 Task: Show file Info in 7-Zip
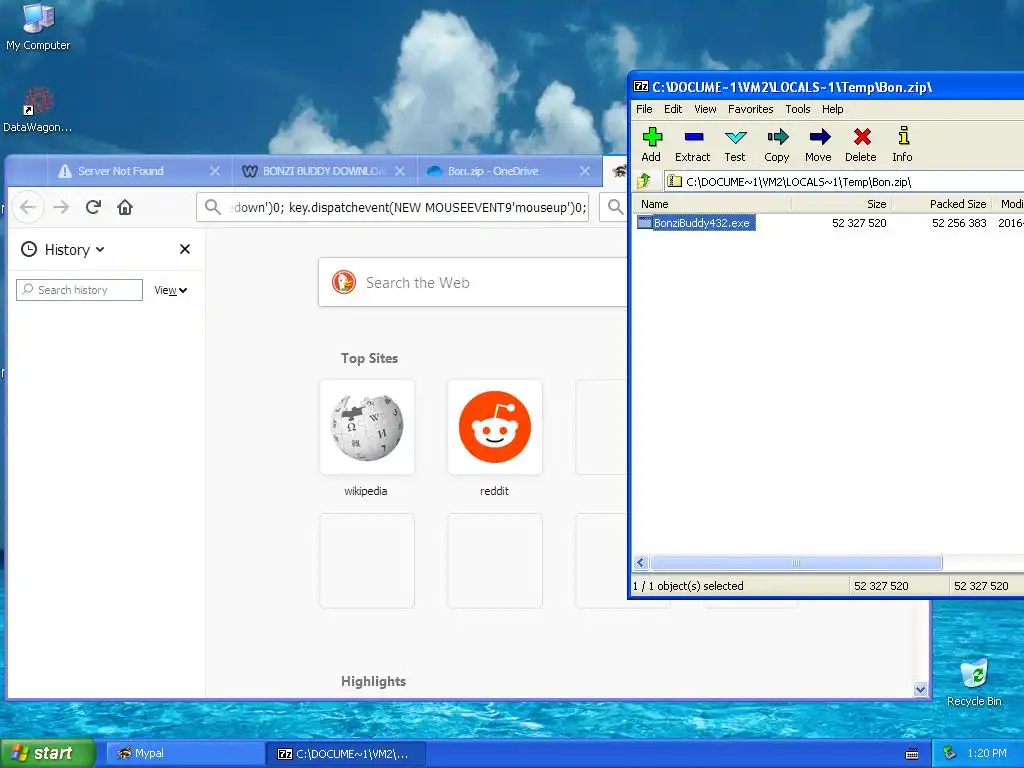[x=903, y=144]
